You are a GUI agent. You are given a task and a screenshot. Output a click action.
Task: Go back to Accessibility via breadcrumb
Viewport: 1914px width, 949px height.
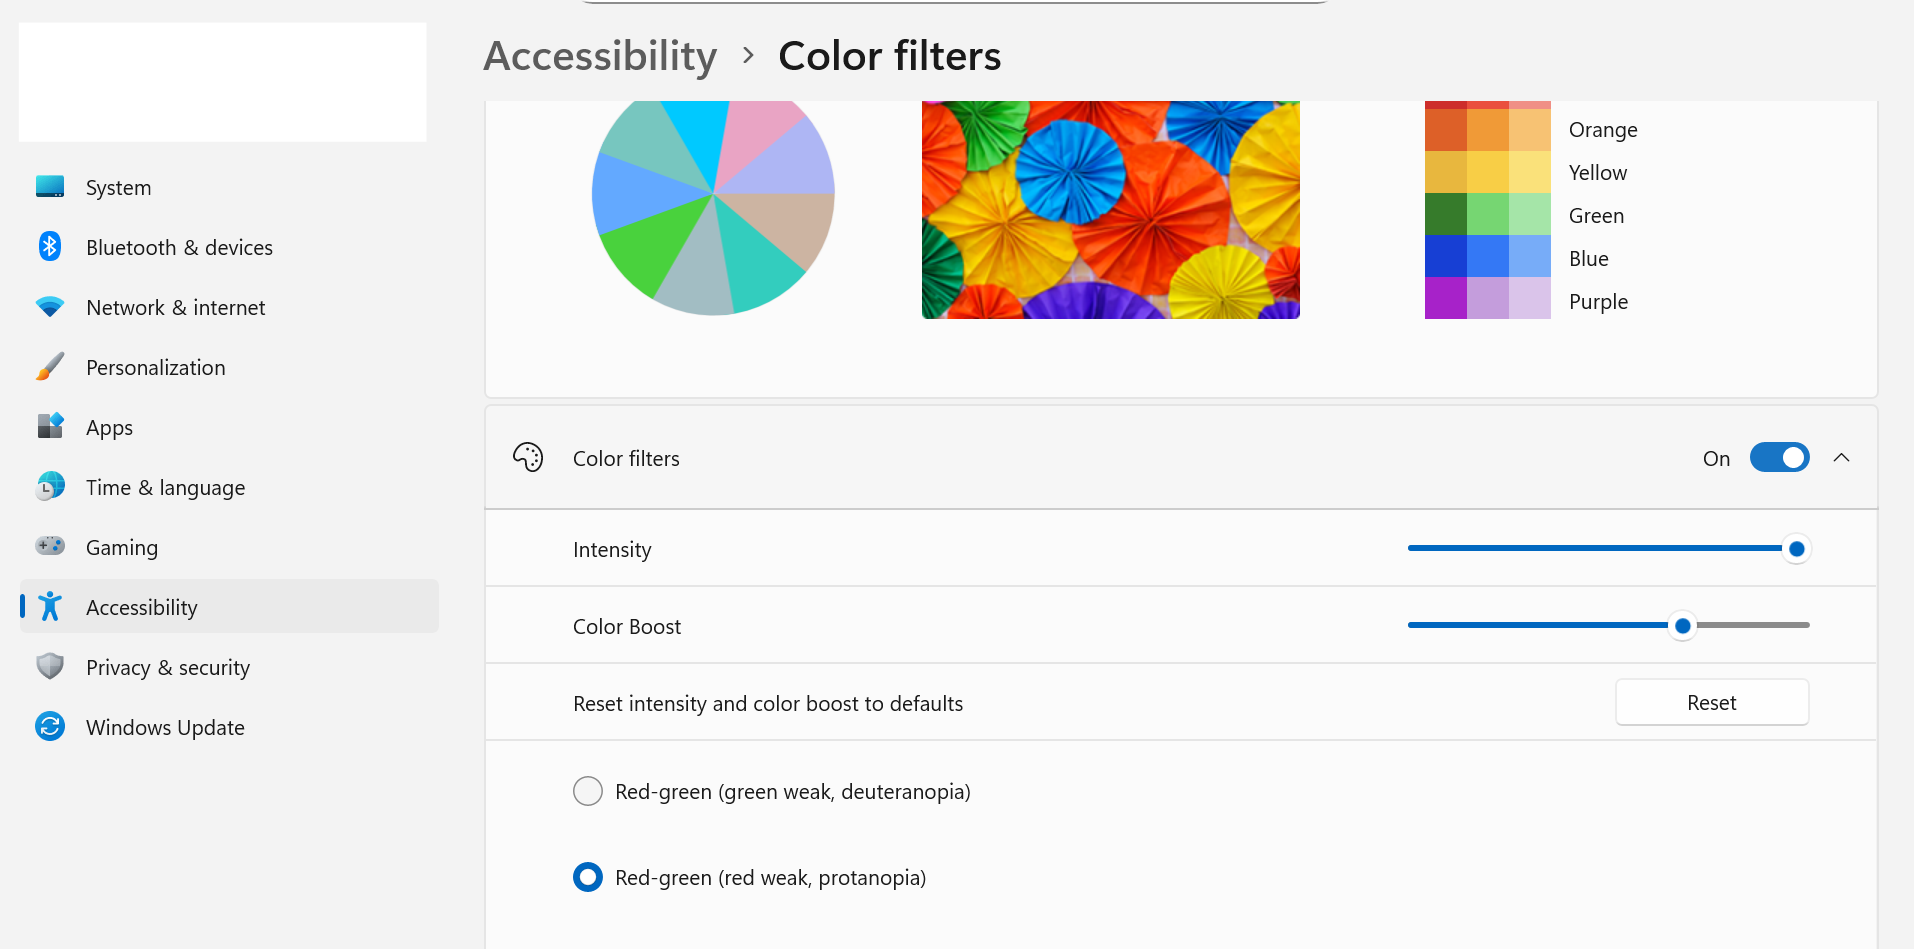pos(600,56)
